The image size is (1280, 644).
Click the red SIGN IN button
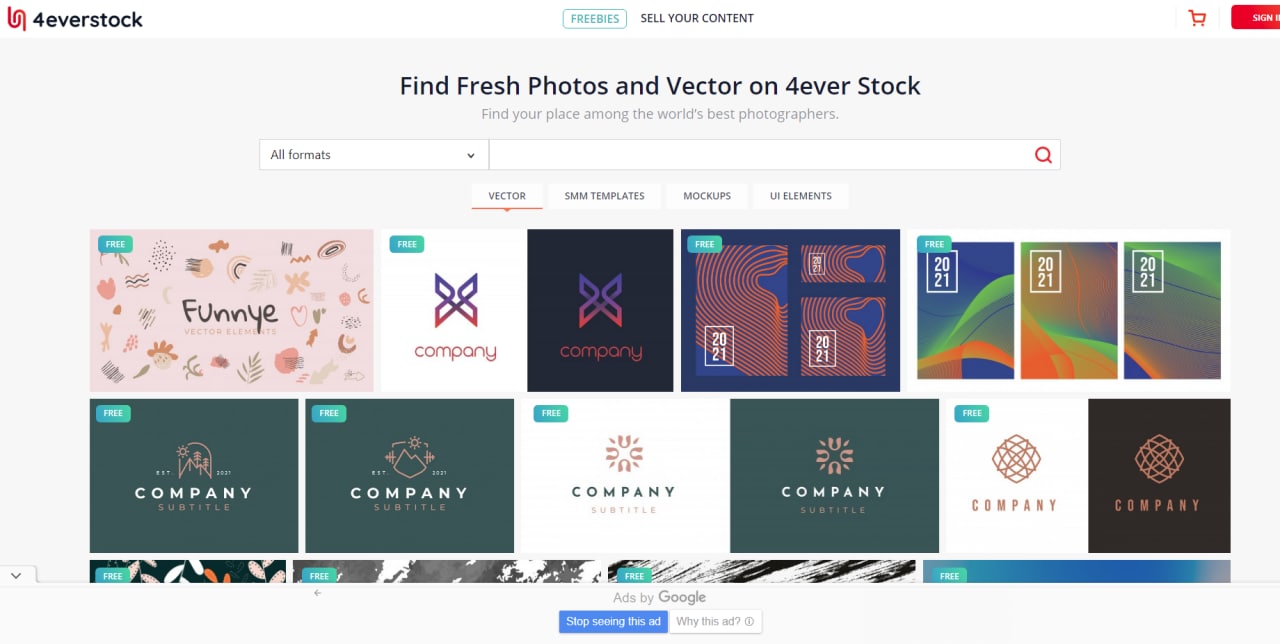[x=1256, y=17]
